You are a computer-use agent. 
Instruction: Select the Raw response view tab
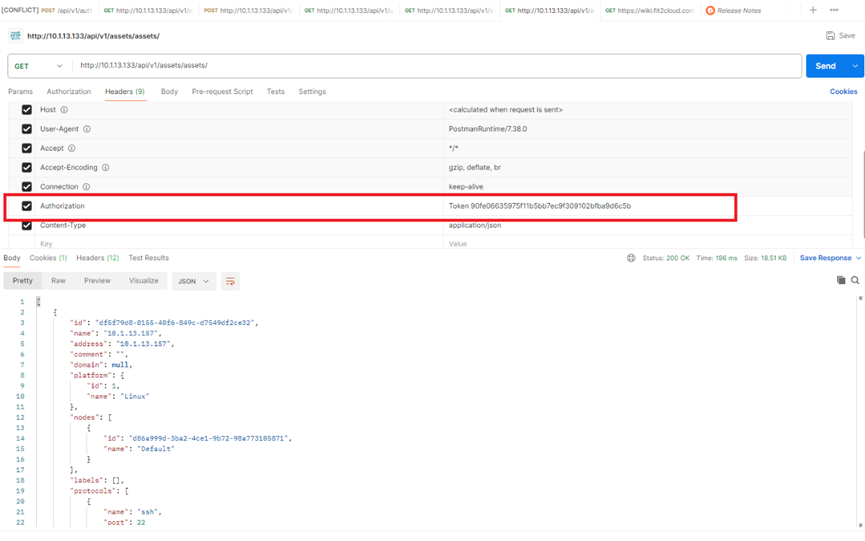58,281
